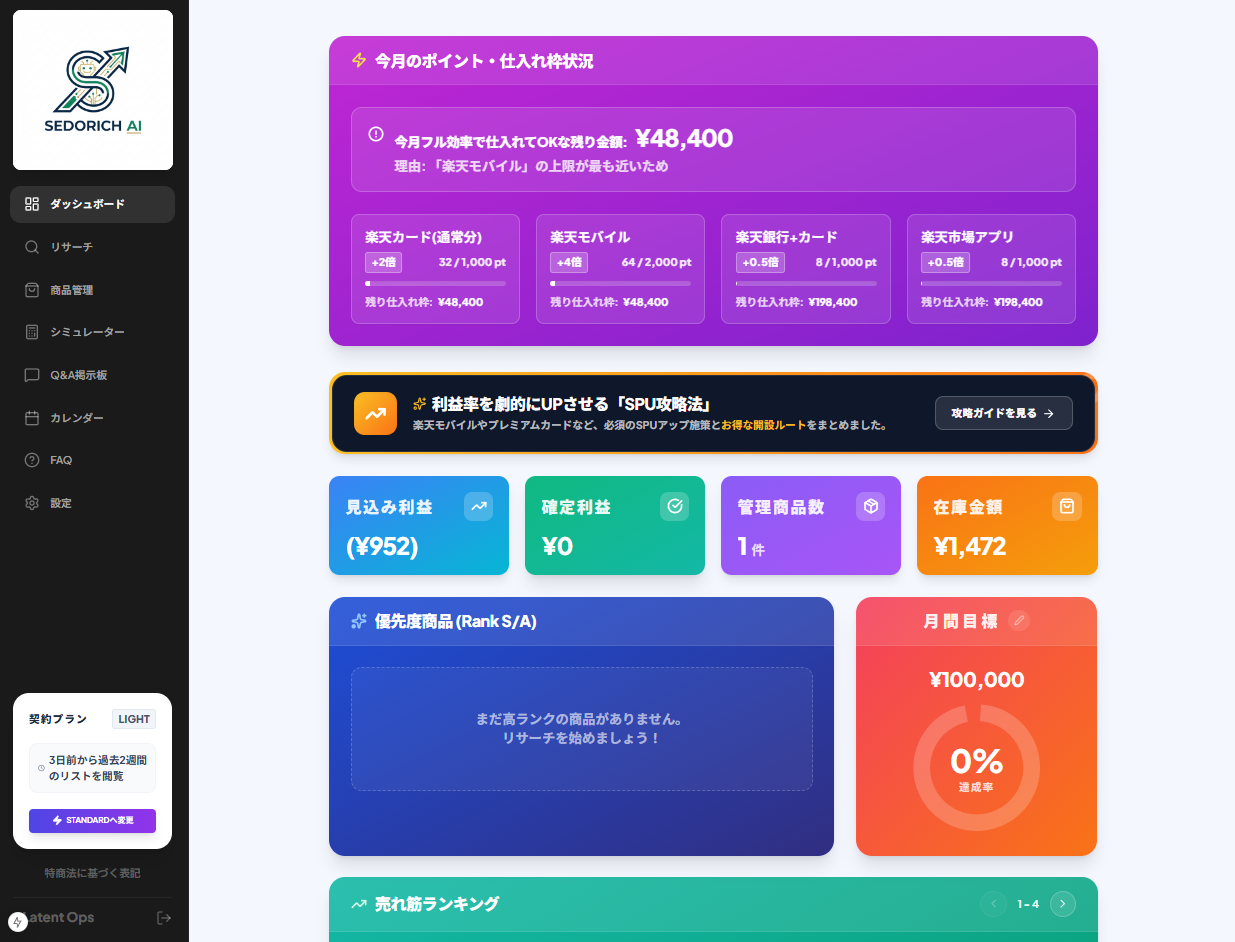Screen dimensions: 1235x942
Task: Open the 特商法に基づく表記 link
Action: [92, 873]
